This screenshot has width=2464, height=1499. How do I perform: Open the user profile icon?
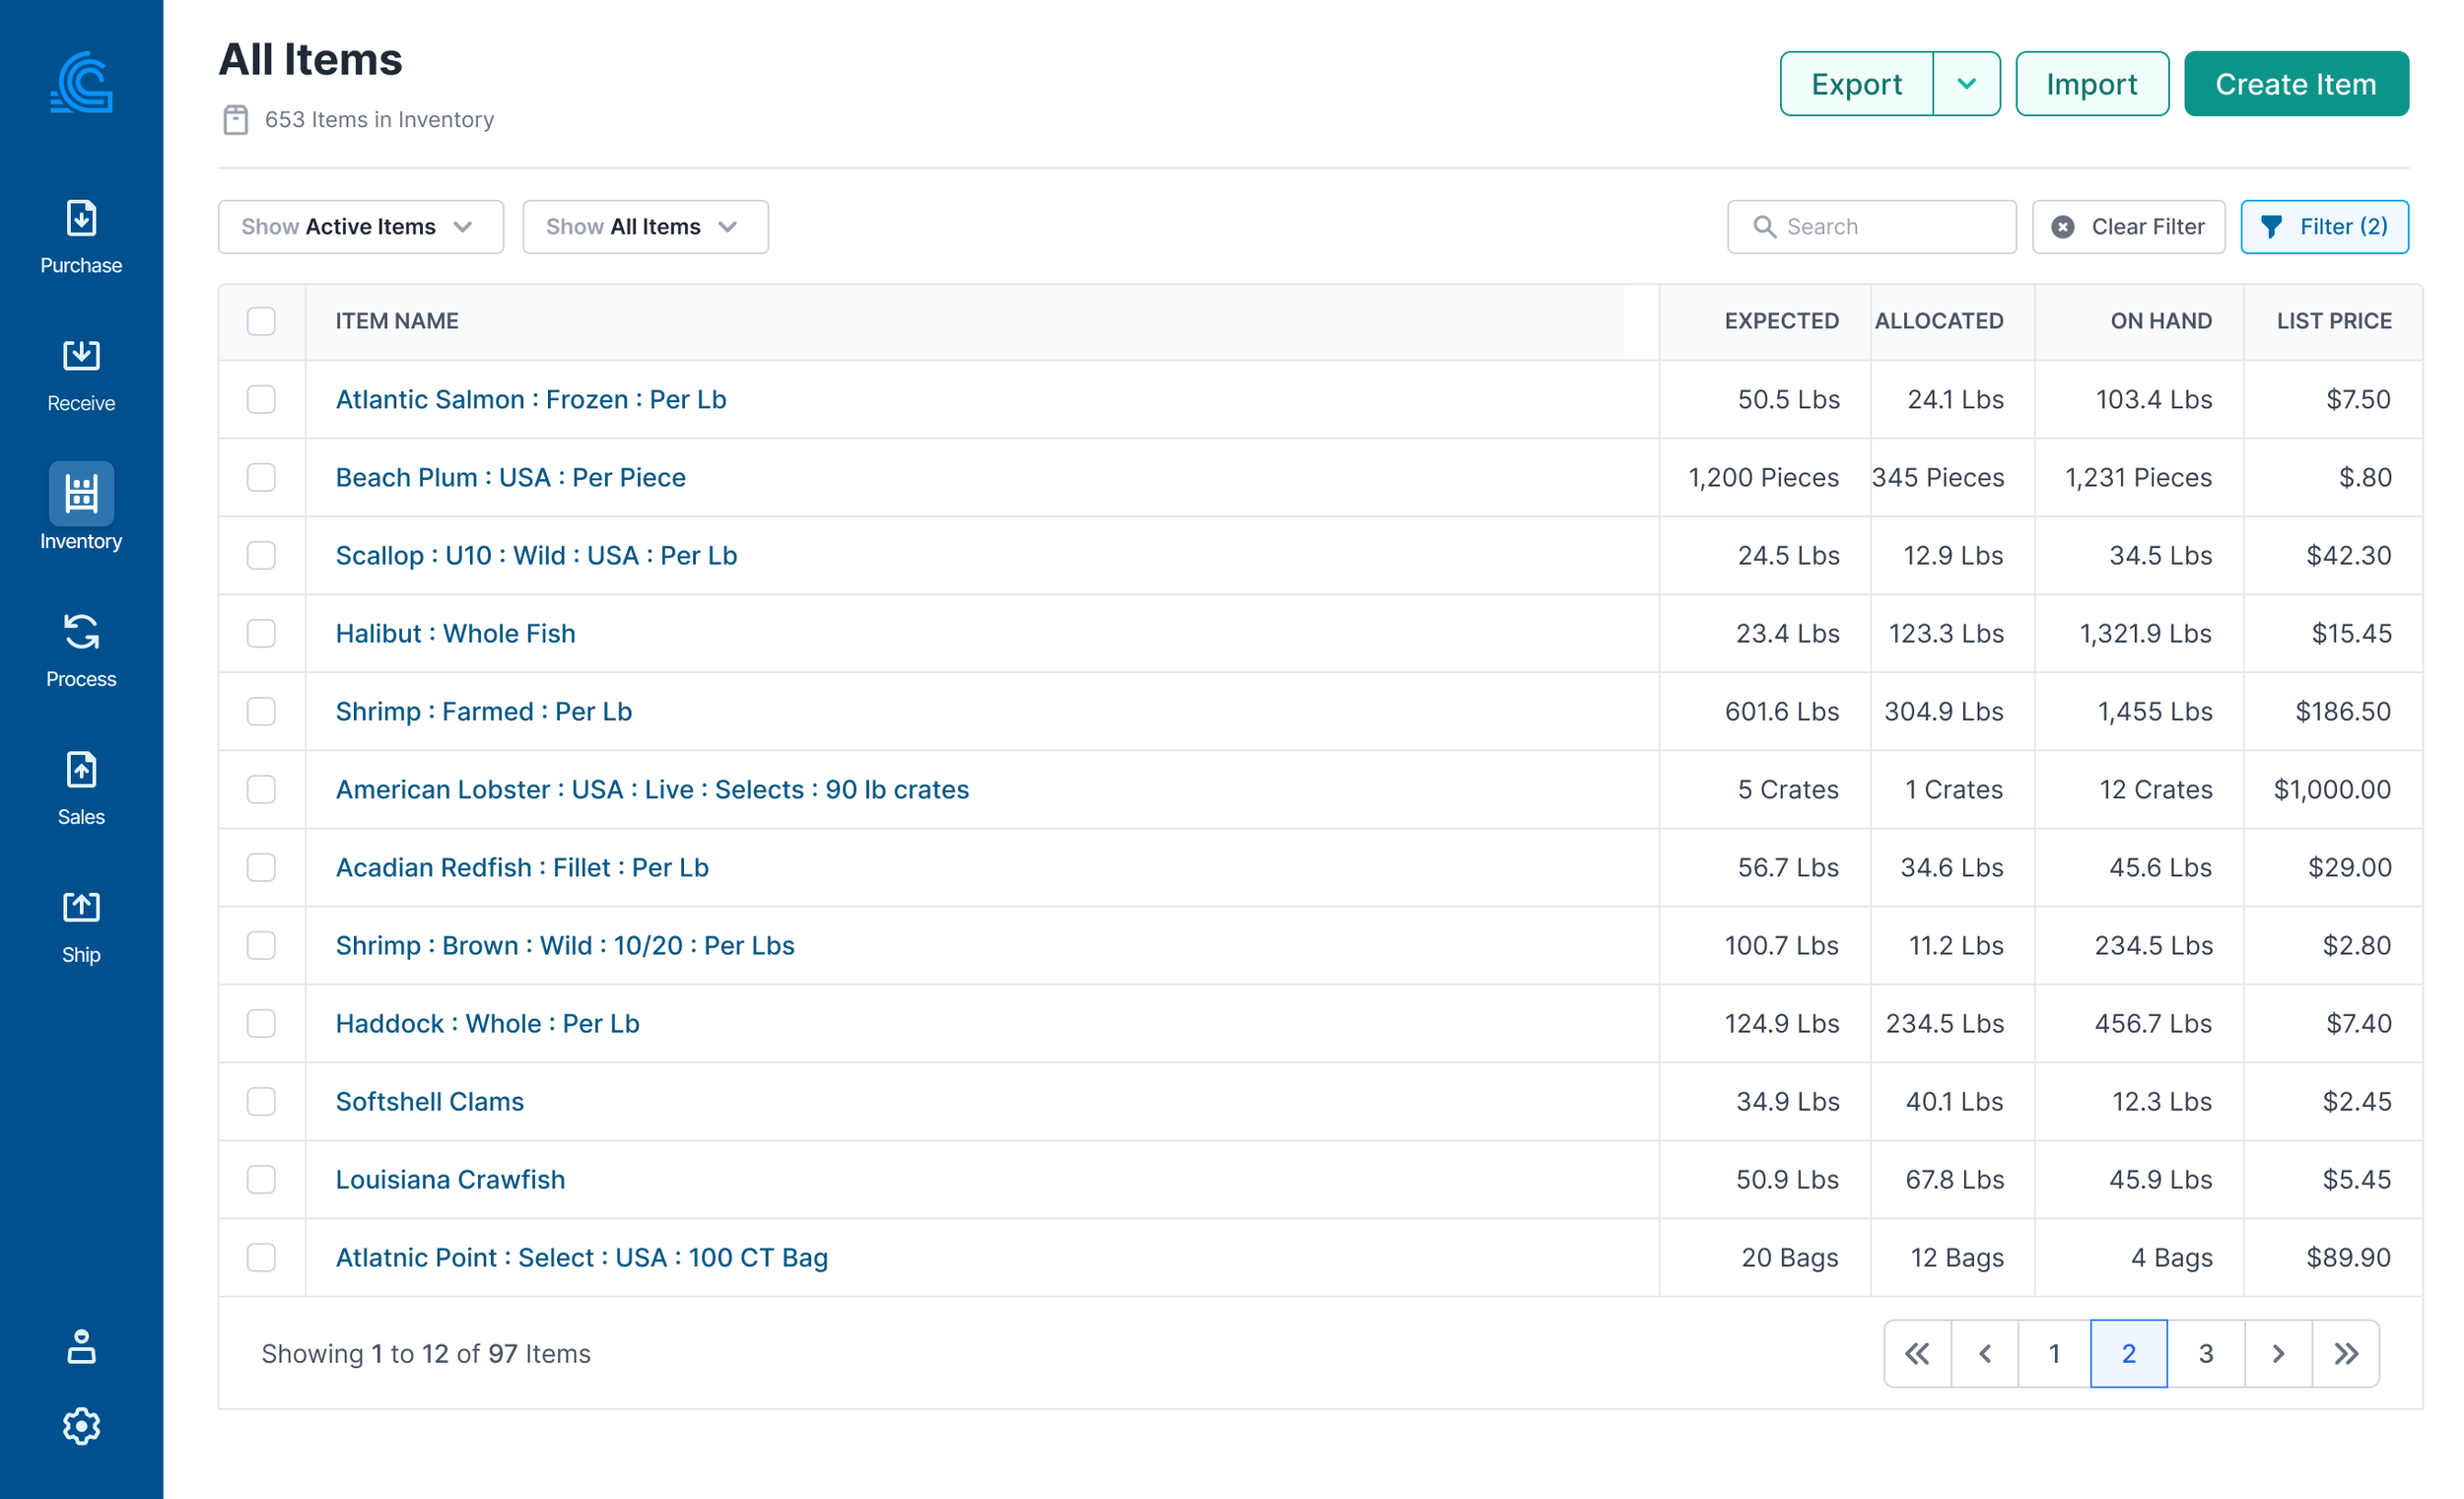(81, 1346)
